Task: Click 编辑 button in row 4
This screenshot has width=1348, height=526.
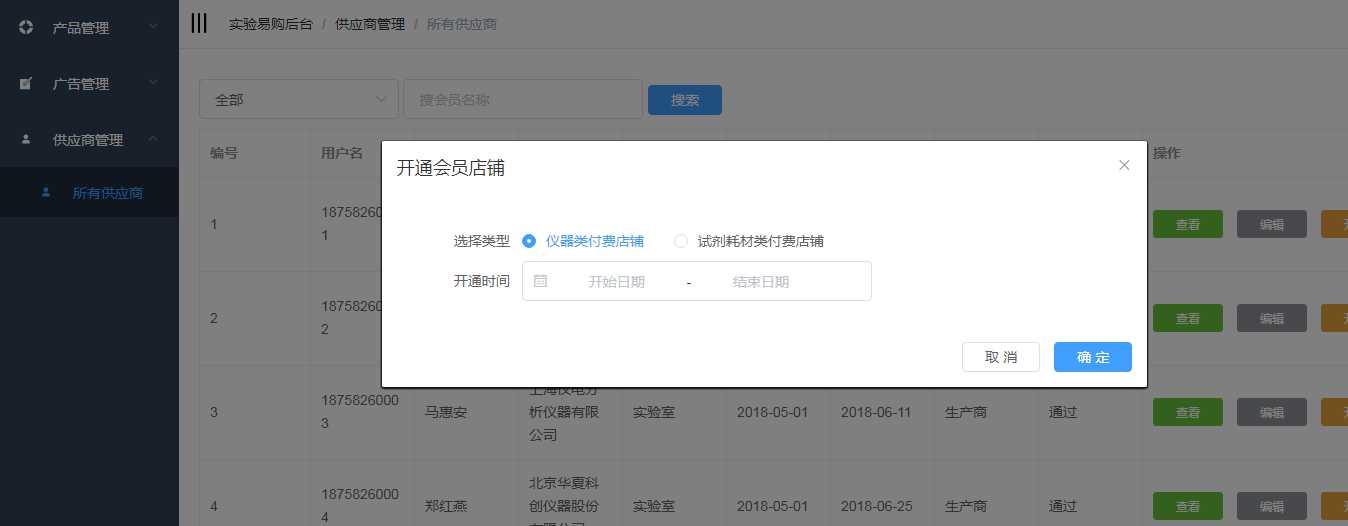Action: (1272, 506)
